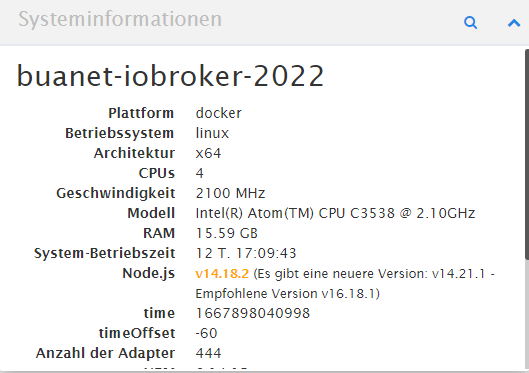Viewport: 529px width, 373px height.
Task: Click the vertical scrollbar thumb
Action: coord(527,154)
